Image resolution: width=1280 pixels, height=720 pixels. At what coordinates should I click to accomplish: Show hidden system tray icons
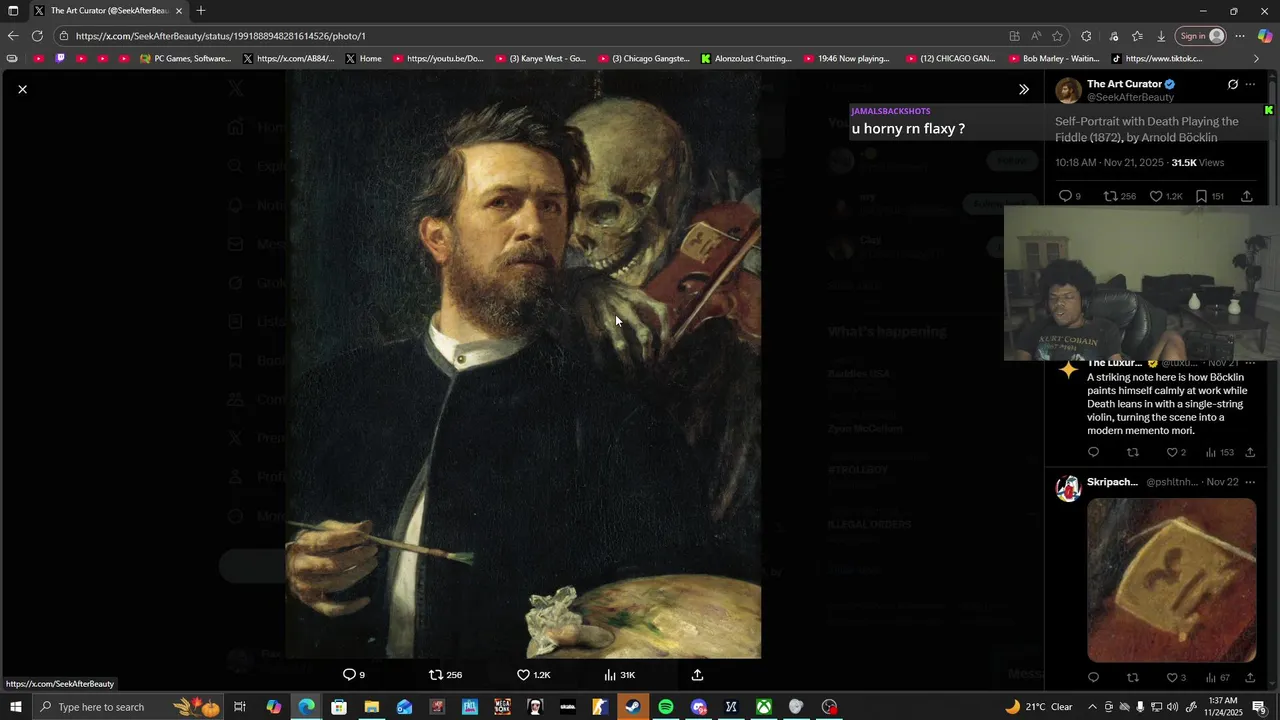1092,707
